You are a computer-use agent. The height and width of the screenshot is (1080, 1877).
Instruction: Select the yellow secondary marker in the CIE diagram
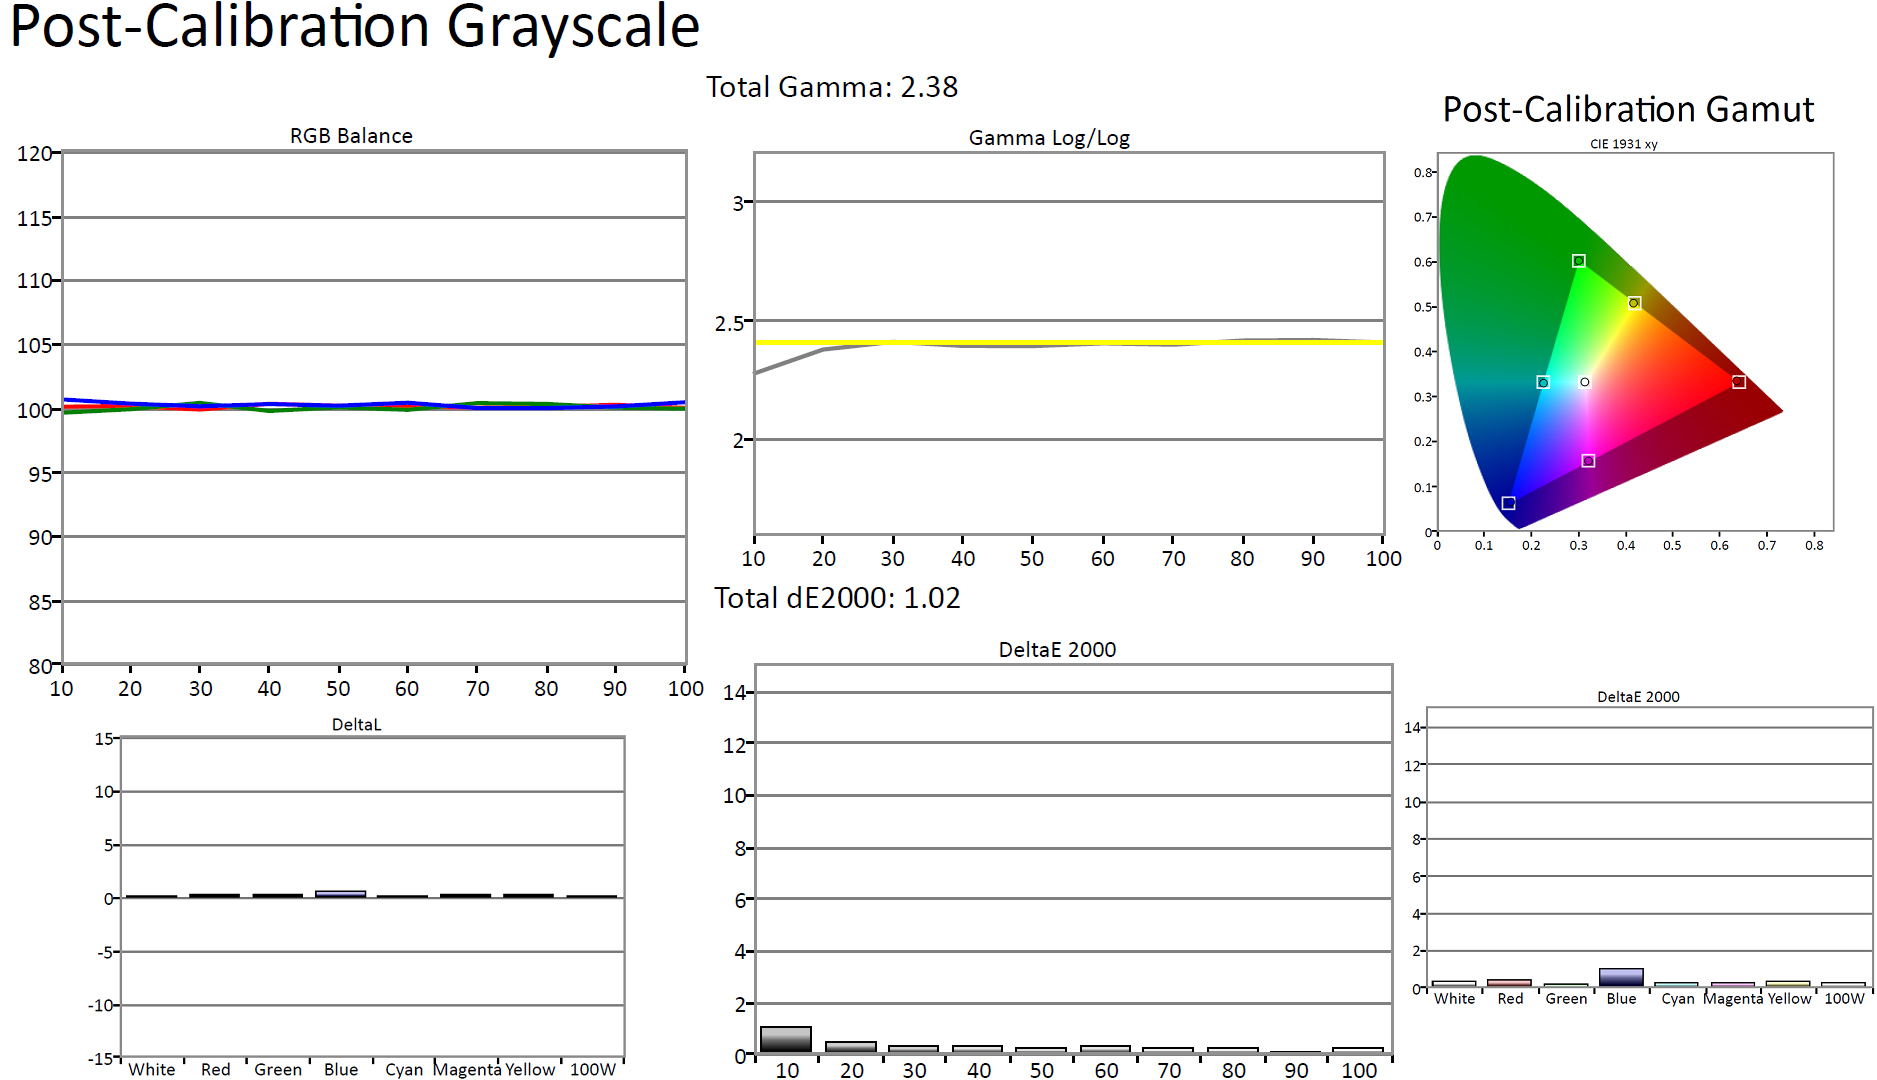click(1634, 303)
